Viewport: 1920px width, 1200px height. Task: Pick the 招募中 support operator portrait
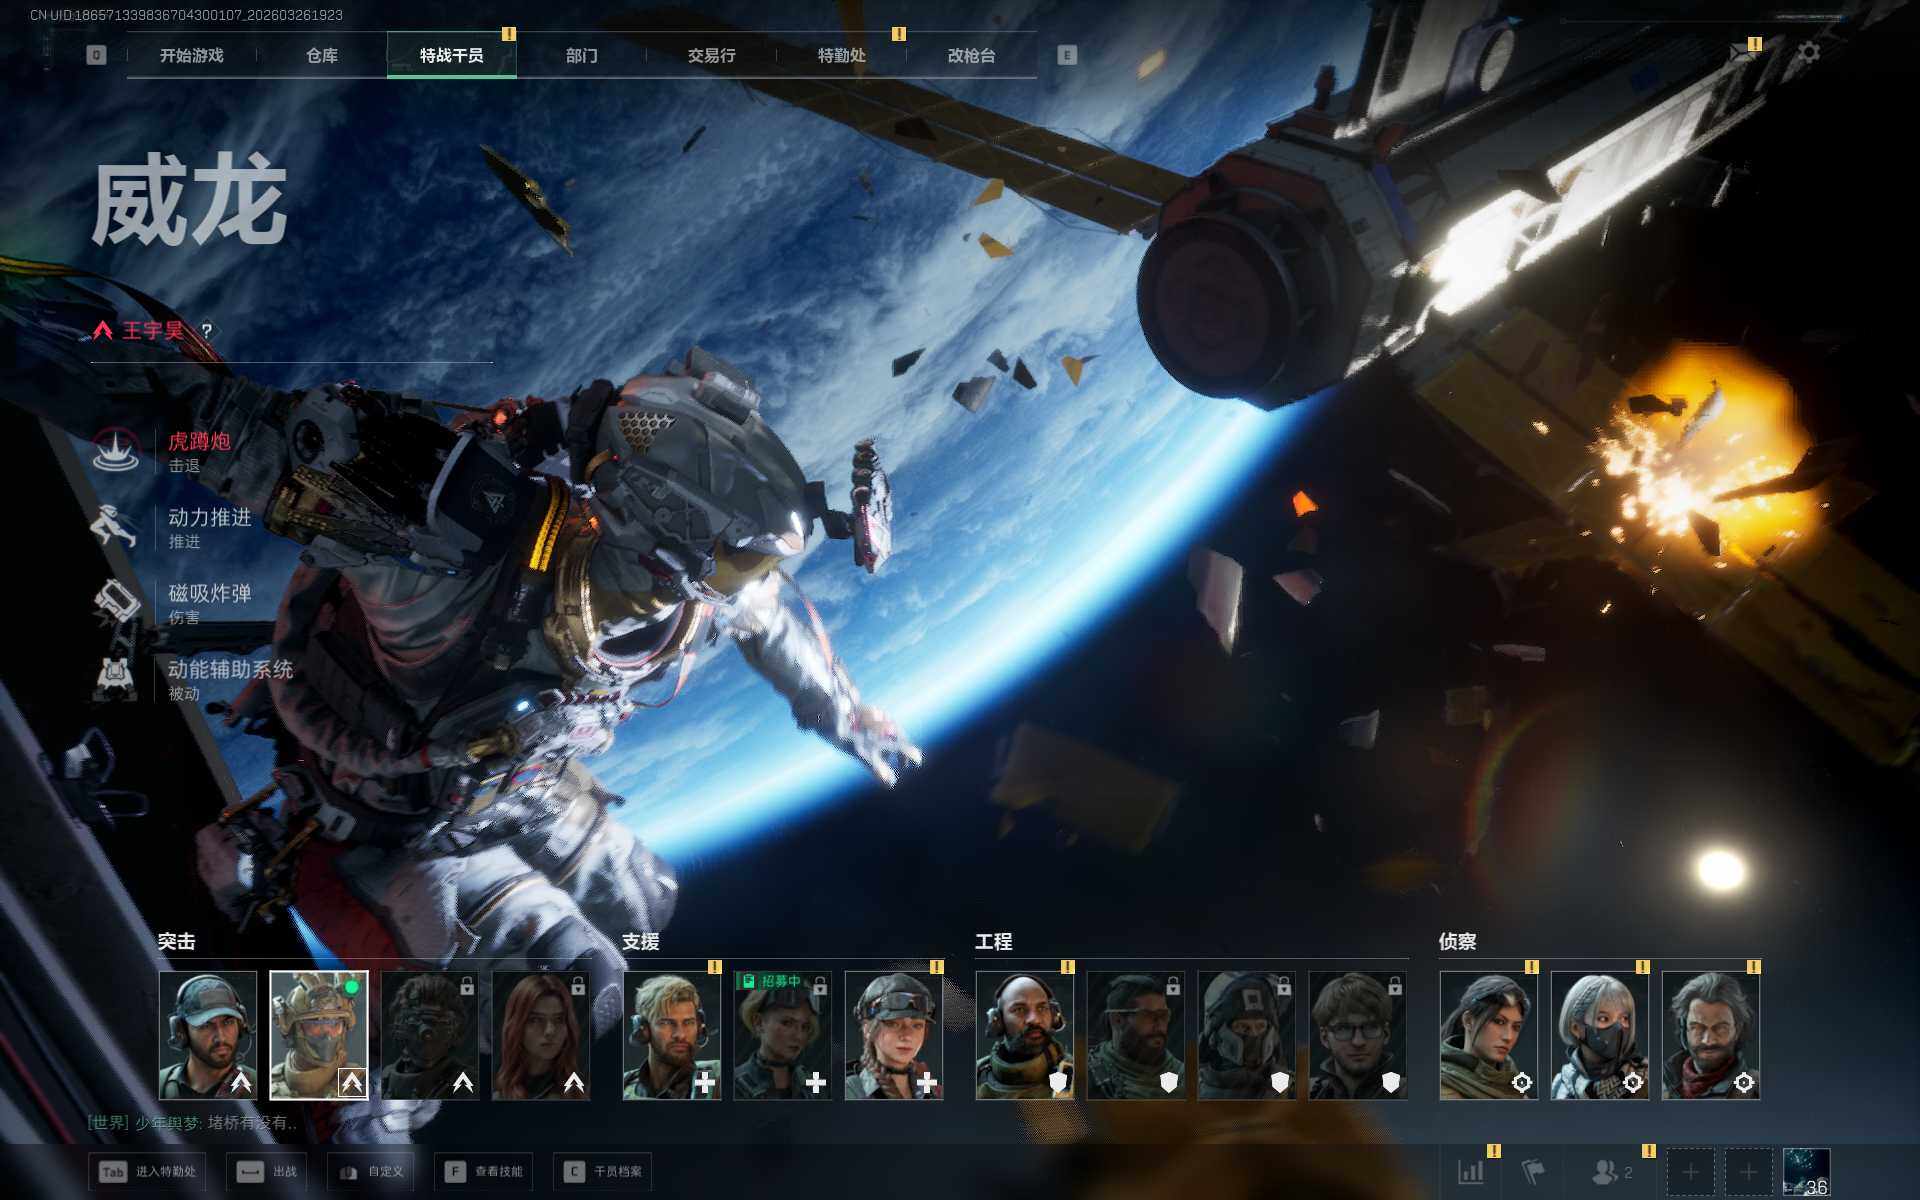point(782,1035)
